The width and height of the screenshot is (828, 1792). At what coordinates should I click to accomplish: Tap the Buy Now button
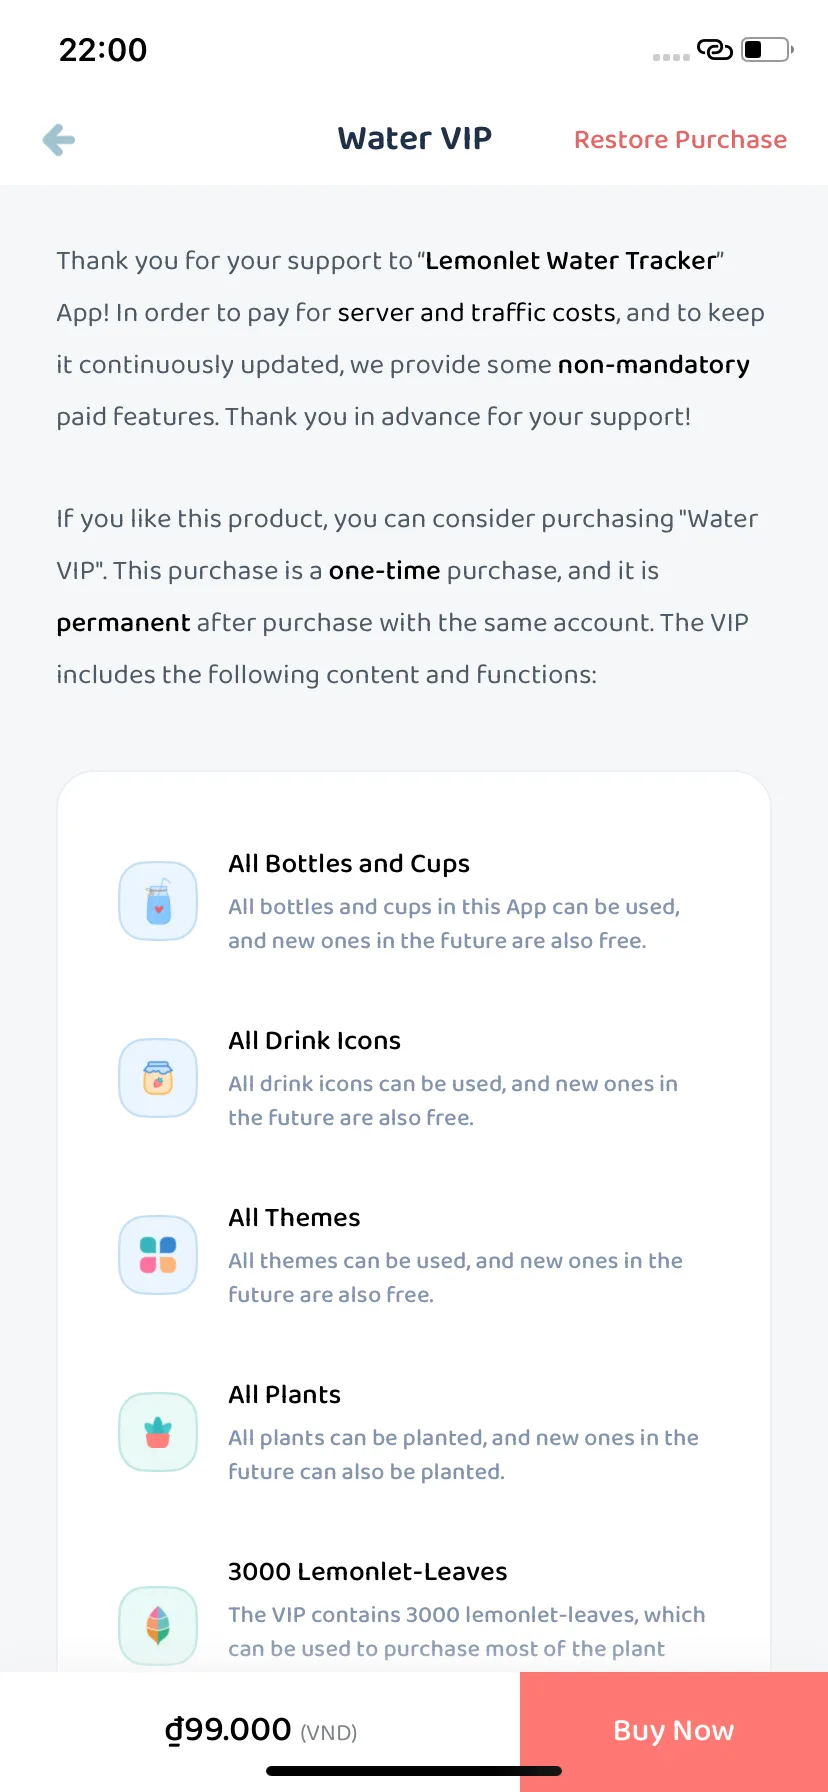click(674, 1731)
